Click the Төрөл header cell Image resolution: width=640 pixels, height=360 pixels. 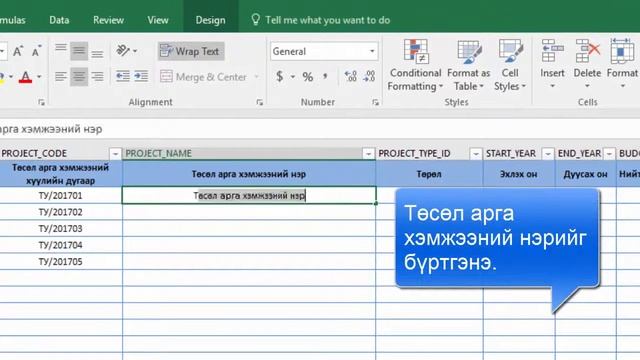pos(429,174)
